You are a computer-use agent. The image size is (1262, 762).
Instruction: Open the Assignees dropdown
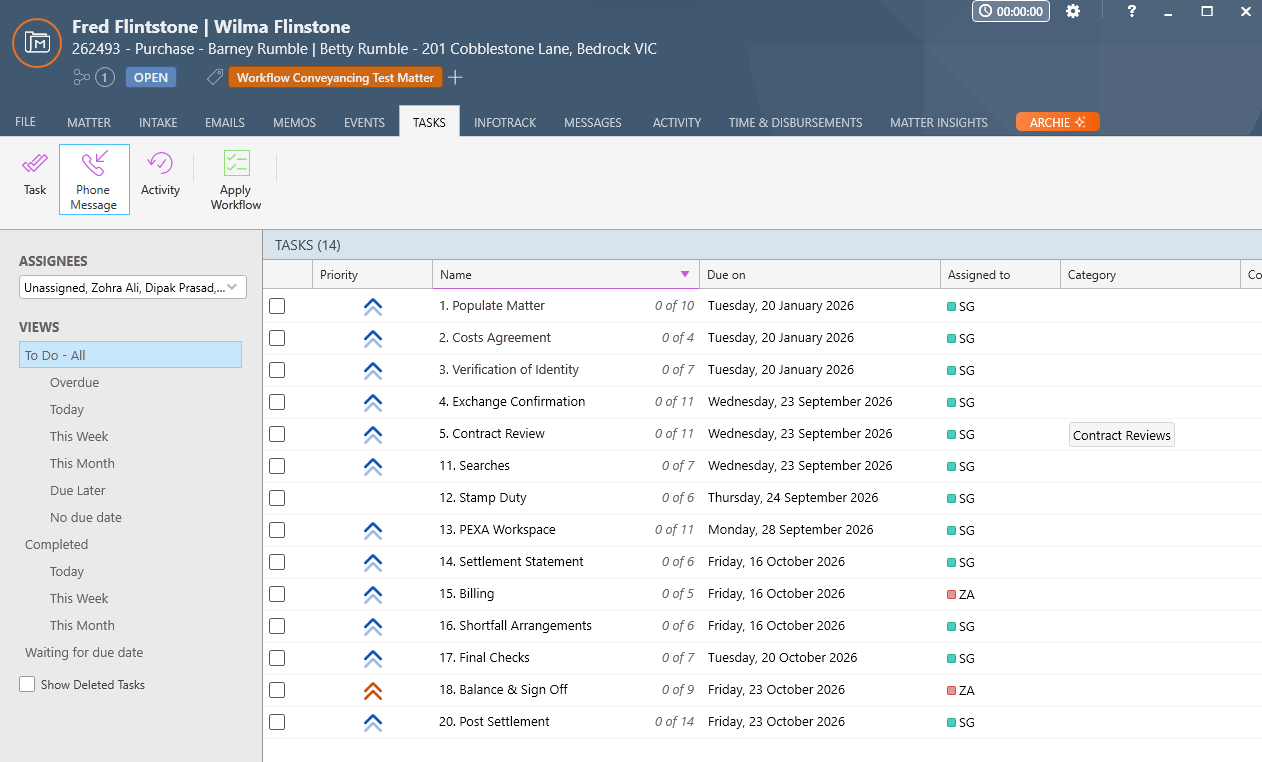point(133,287)
